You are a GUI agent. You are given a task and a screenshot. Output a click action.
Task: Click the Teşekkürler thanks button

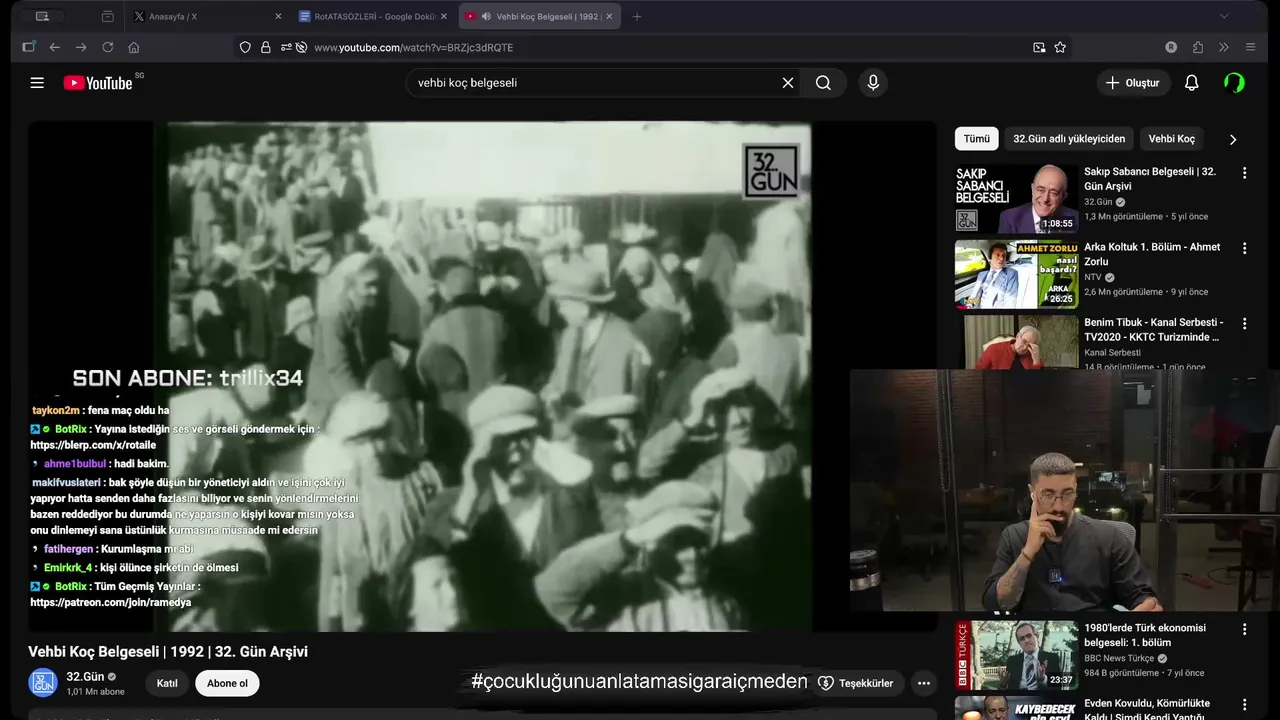click(856, 683)
